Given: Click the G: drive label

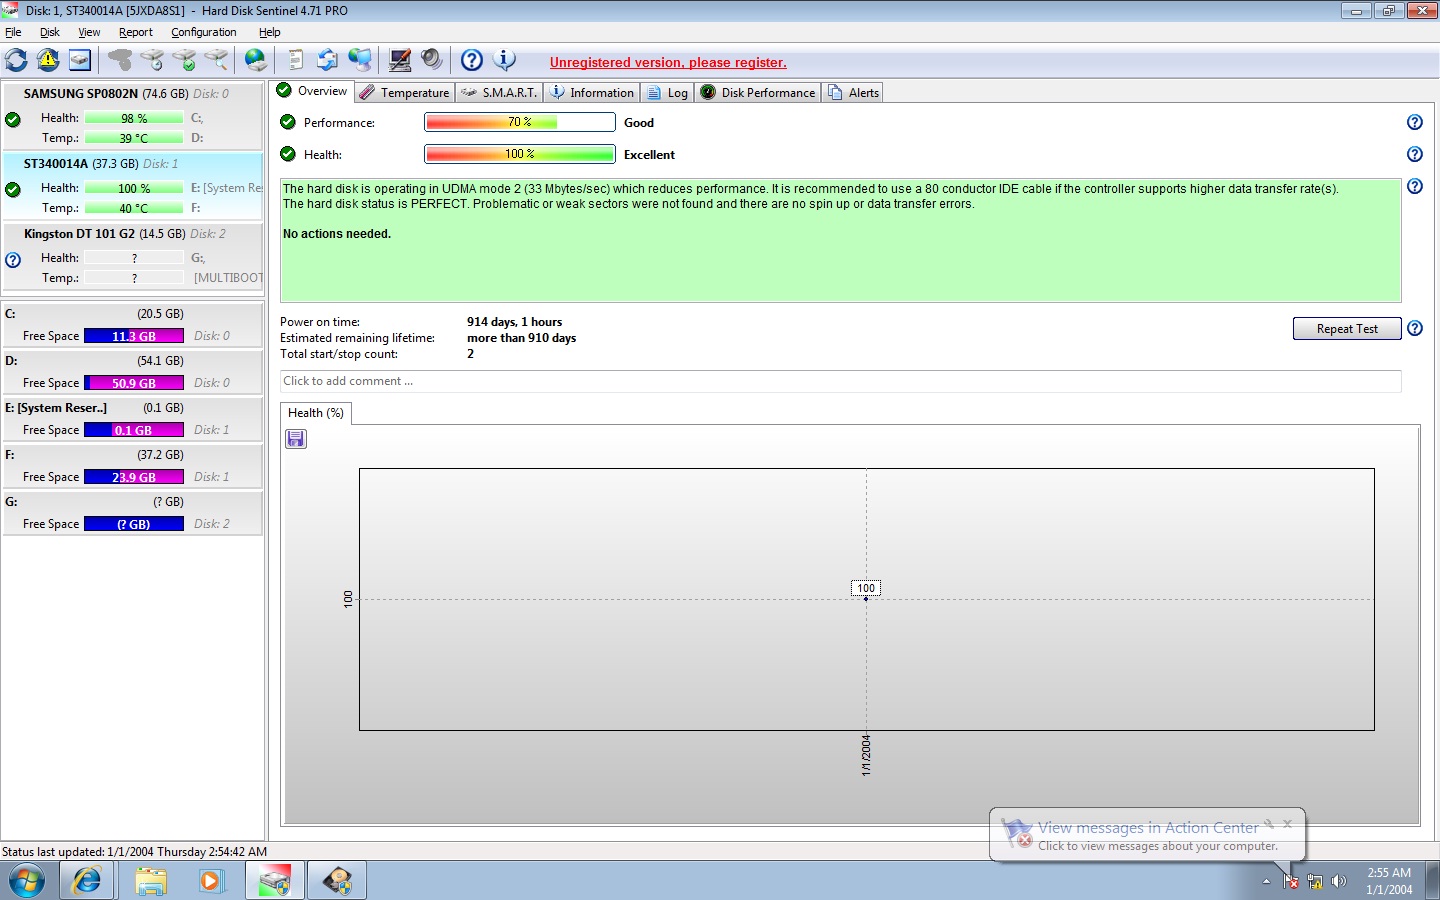Looking at the screenshot, I should (11, 502).
